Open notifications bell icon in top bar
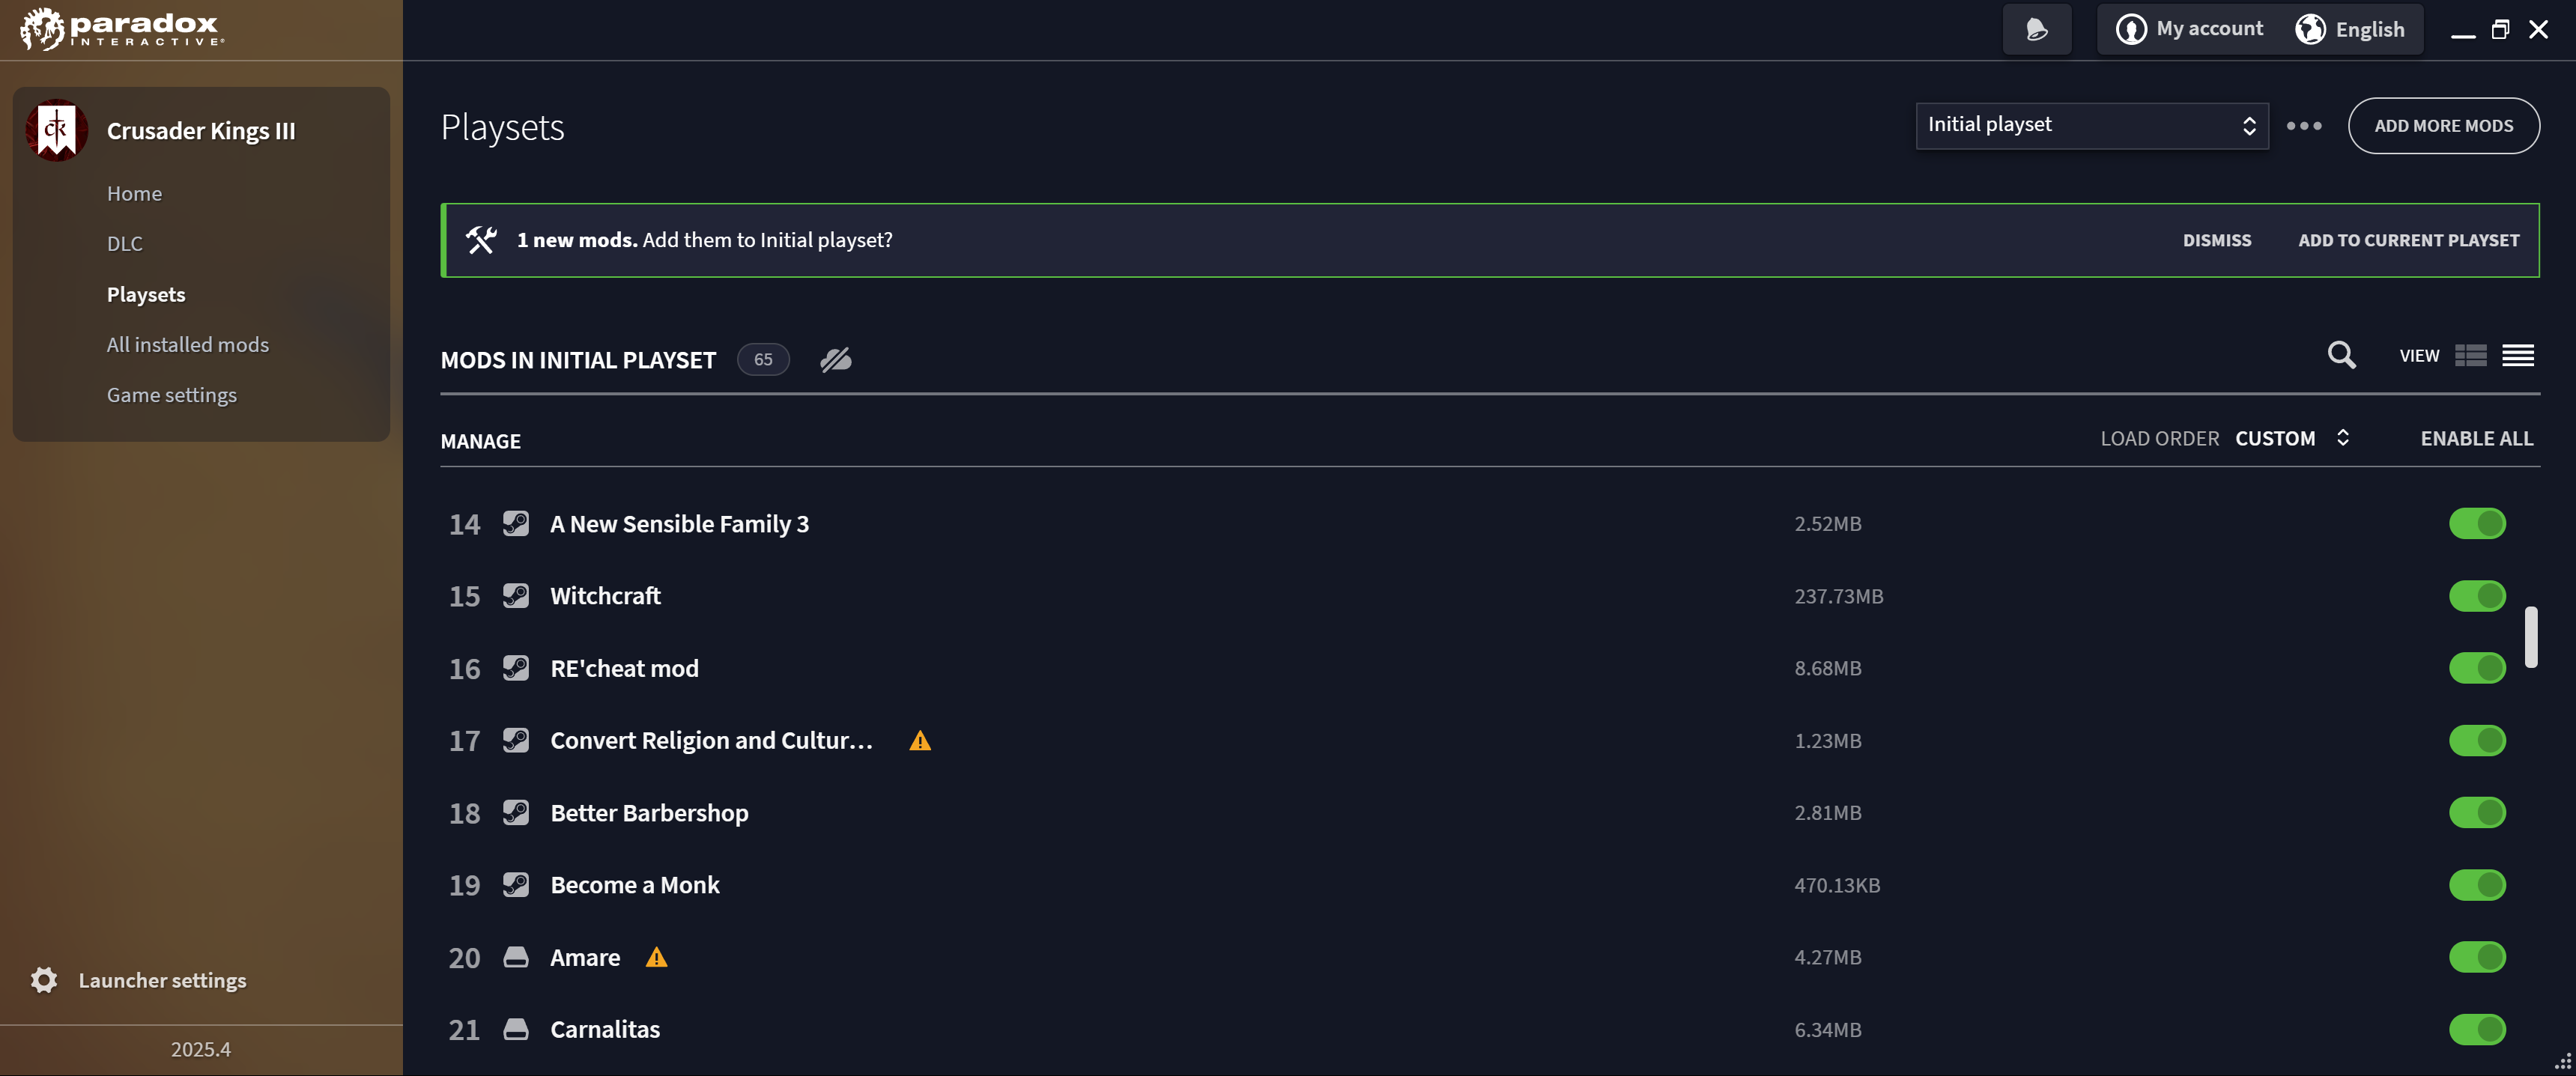The width and height of the screenshot is (2576, 1076). pos(2036,29)
